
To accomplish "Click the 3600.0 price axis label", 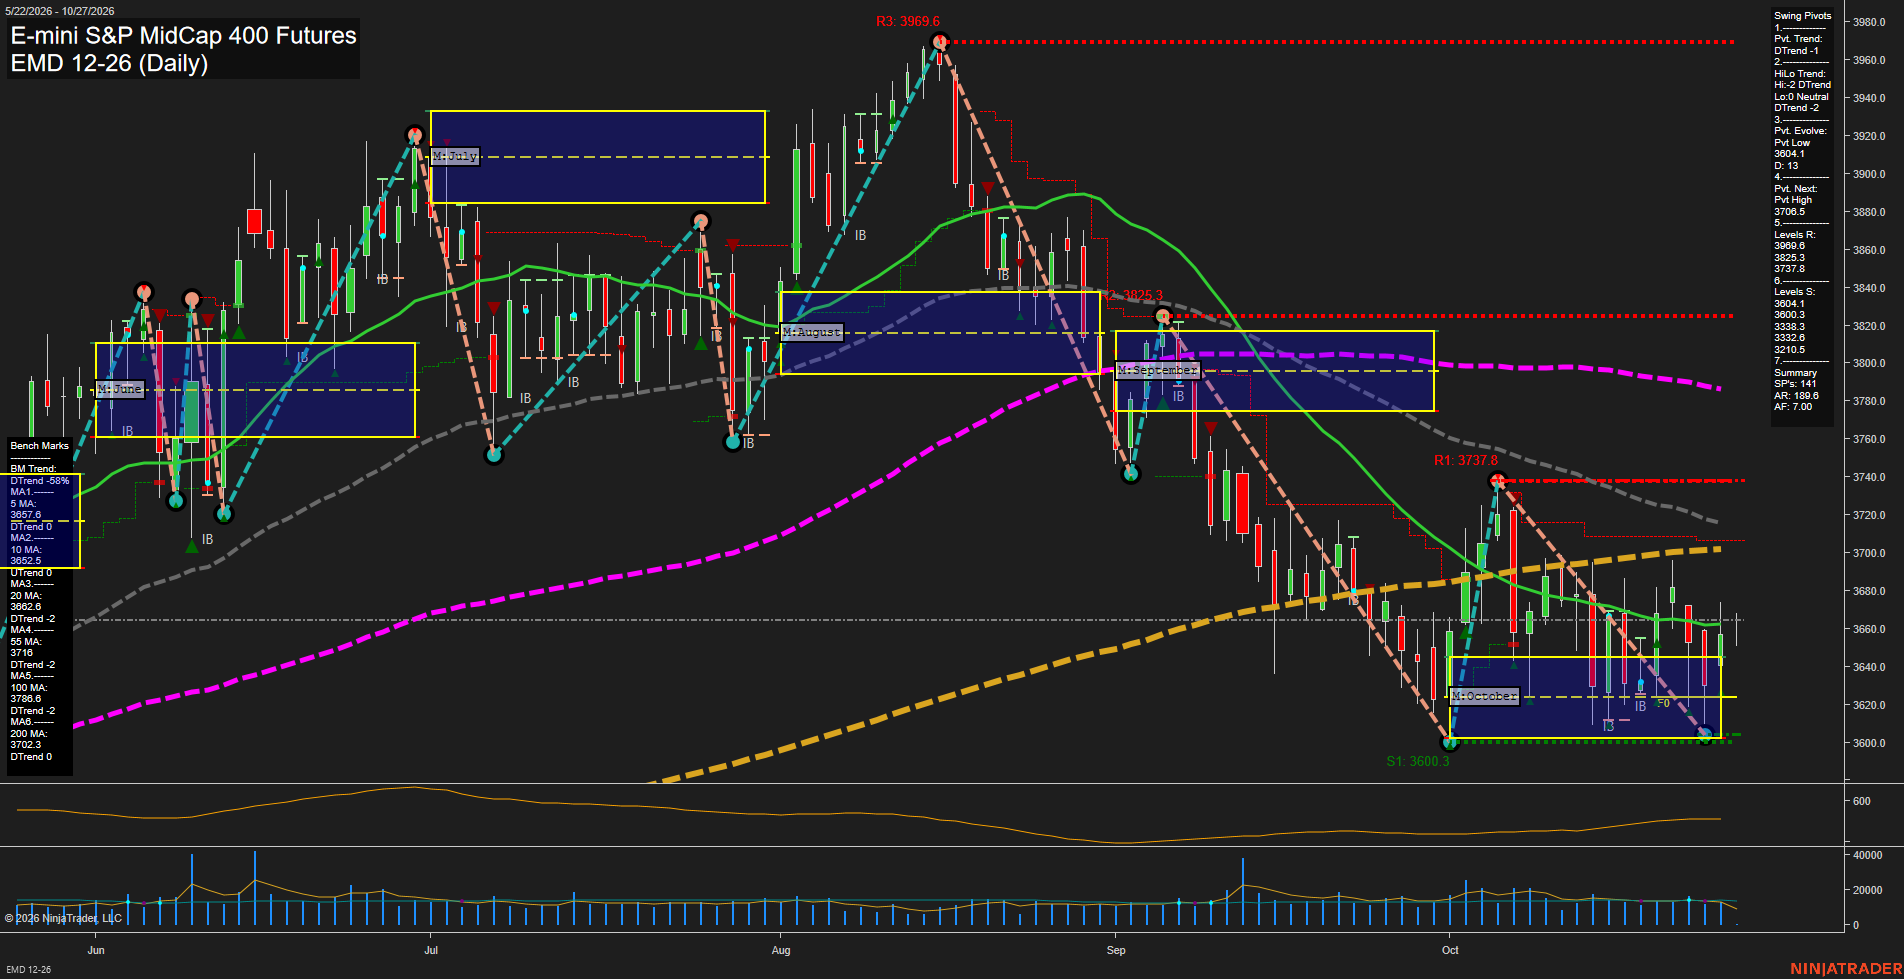I will [x=1869, y=743].
